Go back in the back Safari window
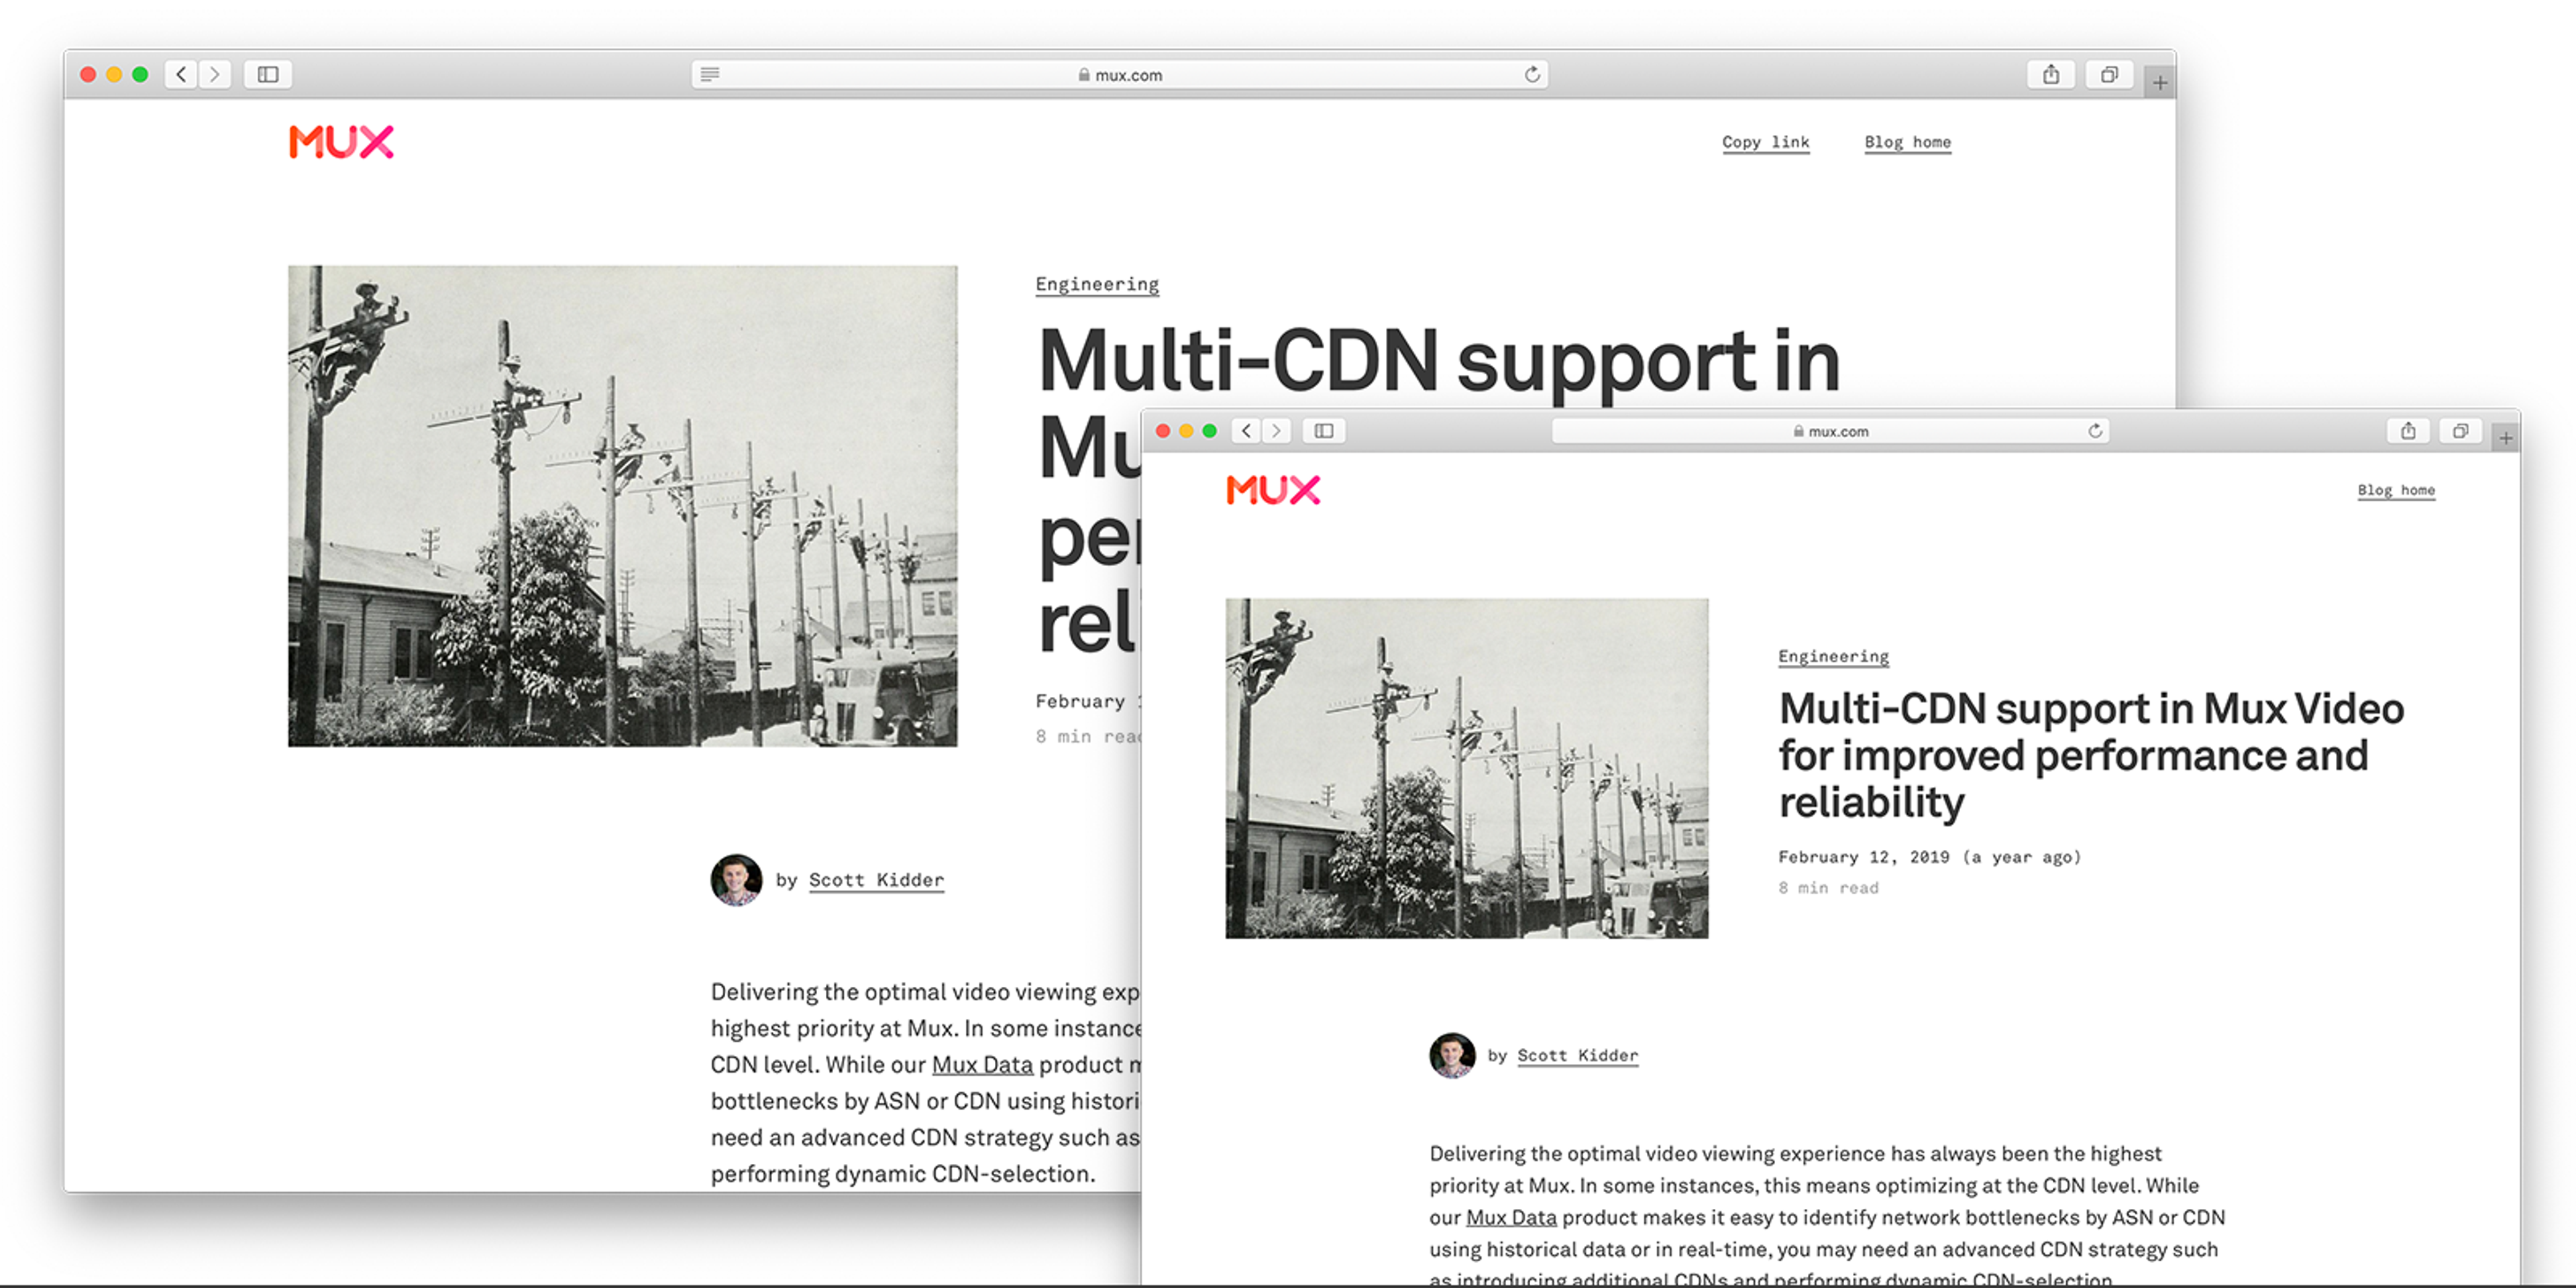The width and height of the screenshot is (2576, 1288). click(x=181, y=74)
